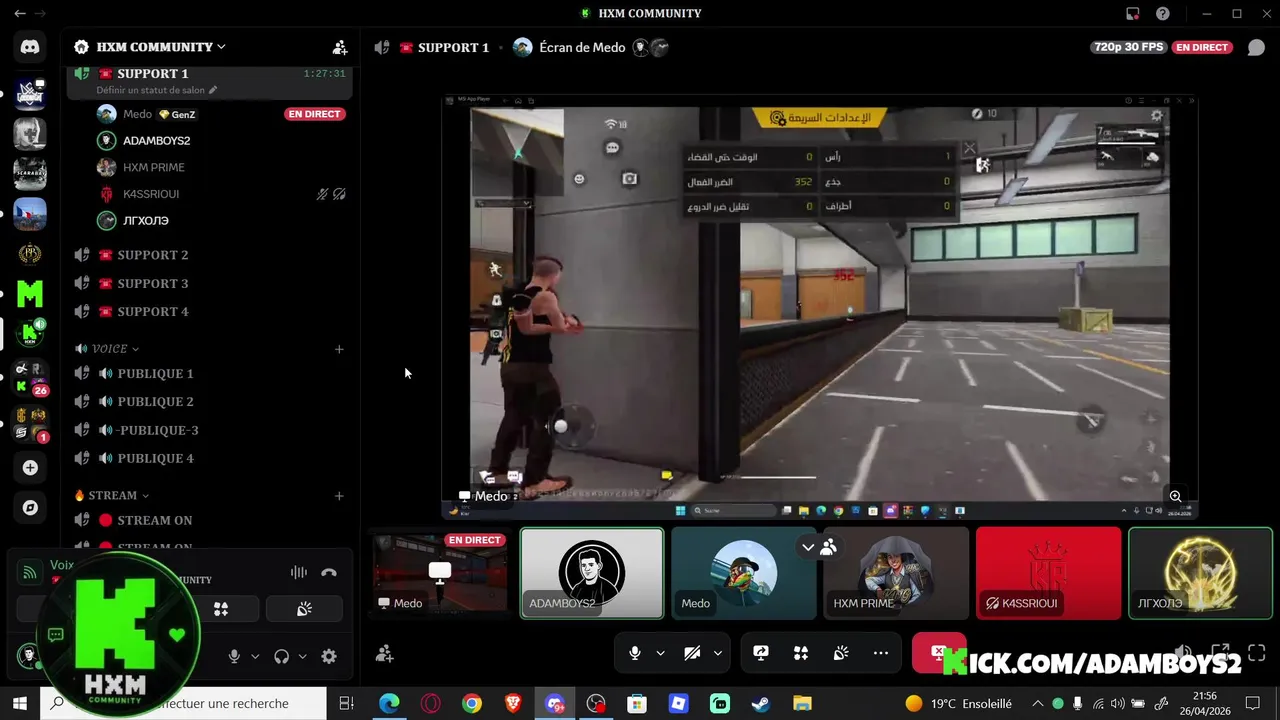Open output device arrow in user panel

pos(302,656)
